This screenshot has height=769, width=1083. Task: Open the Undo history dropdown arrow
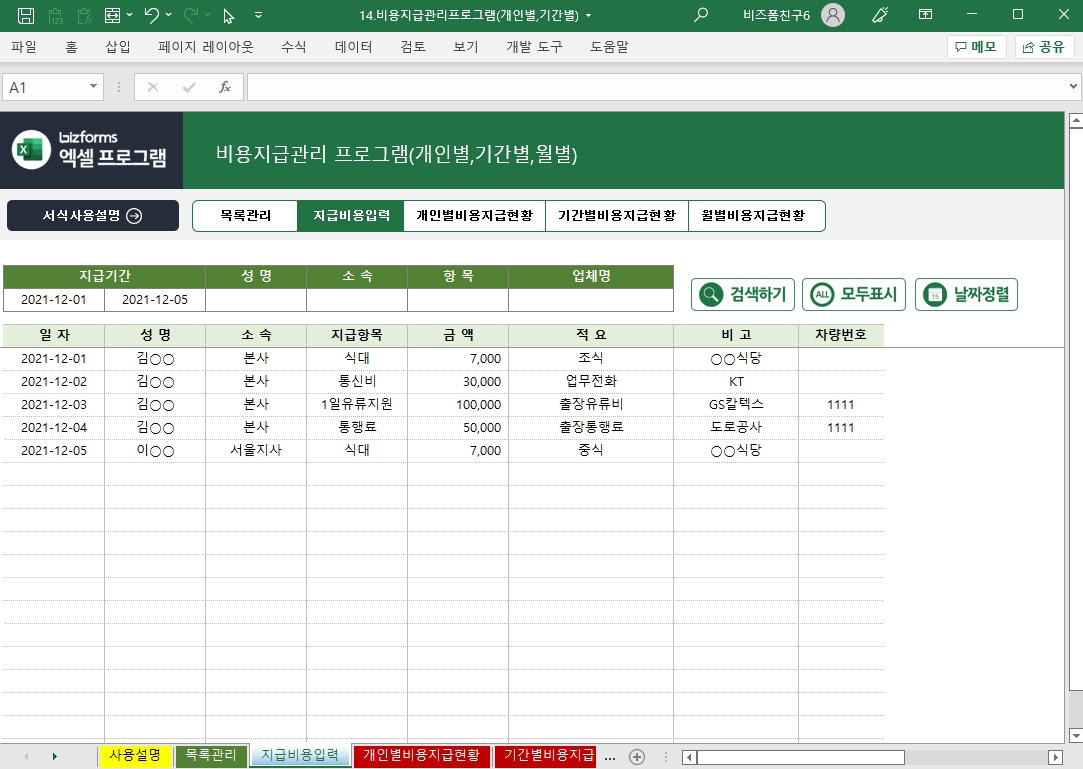pos(169,15)
